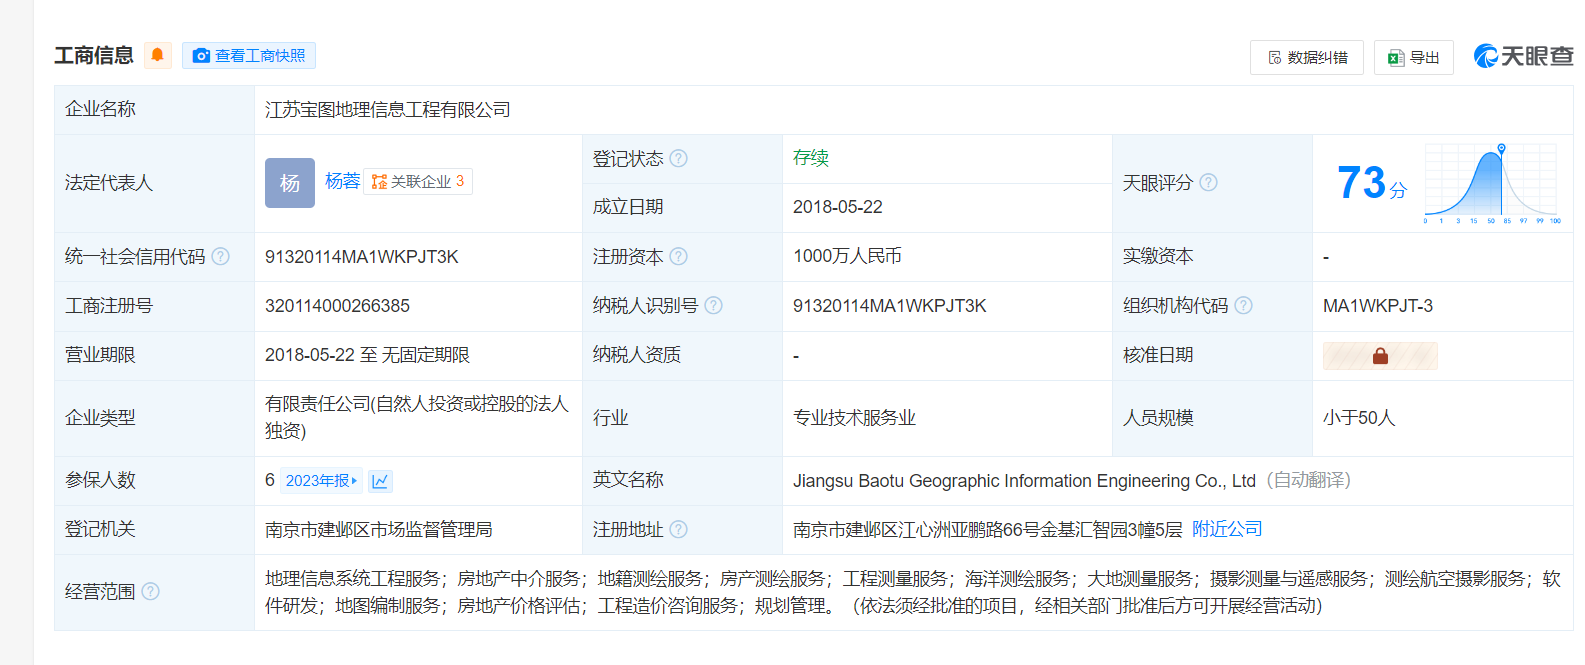Click help icon next to 登记状态
Screen dimensions: 1585x665
[x=678, y=158]
